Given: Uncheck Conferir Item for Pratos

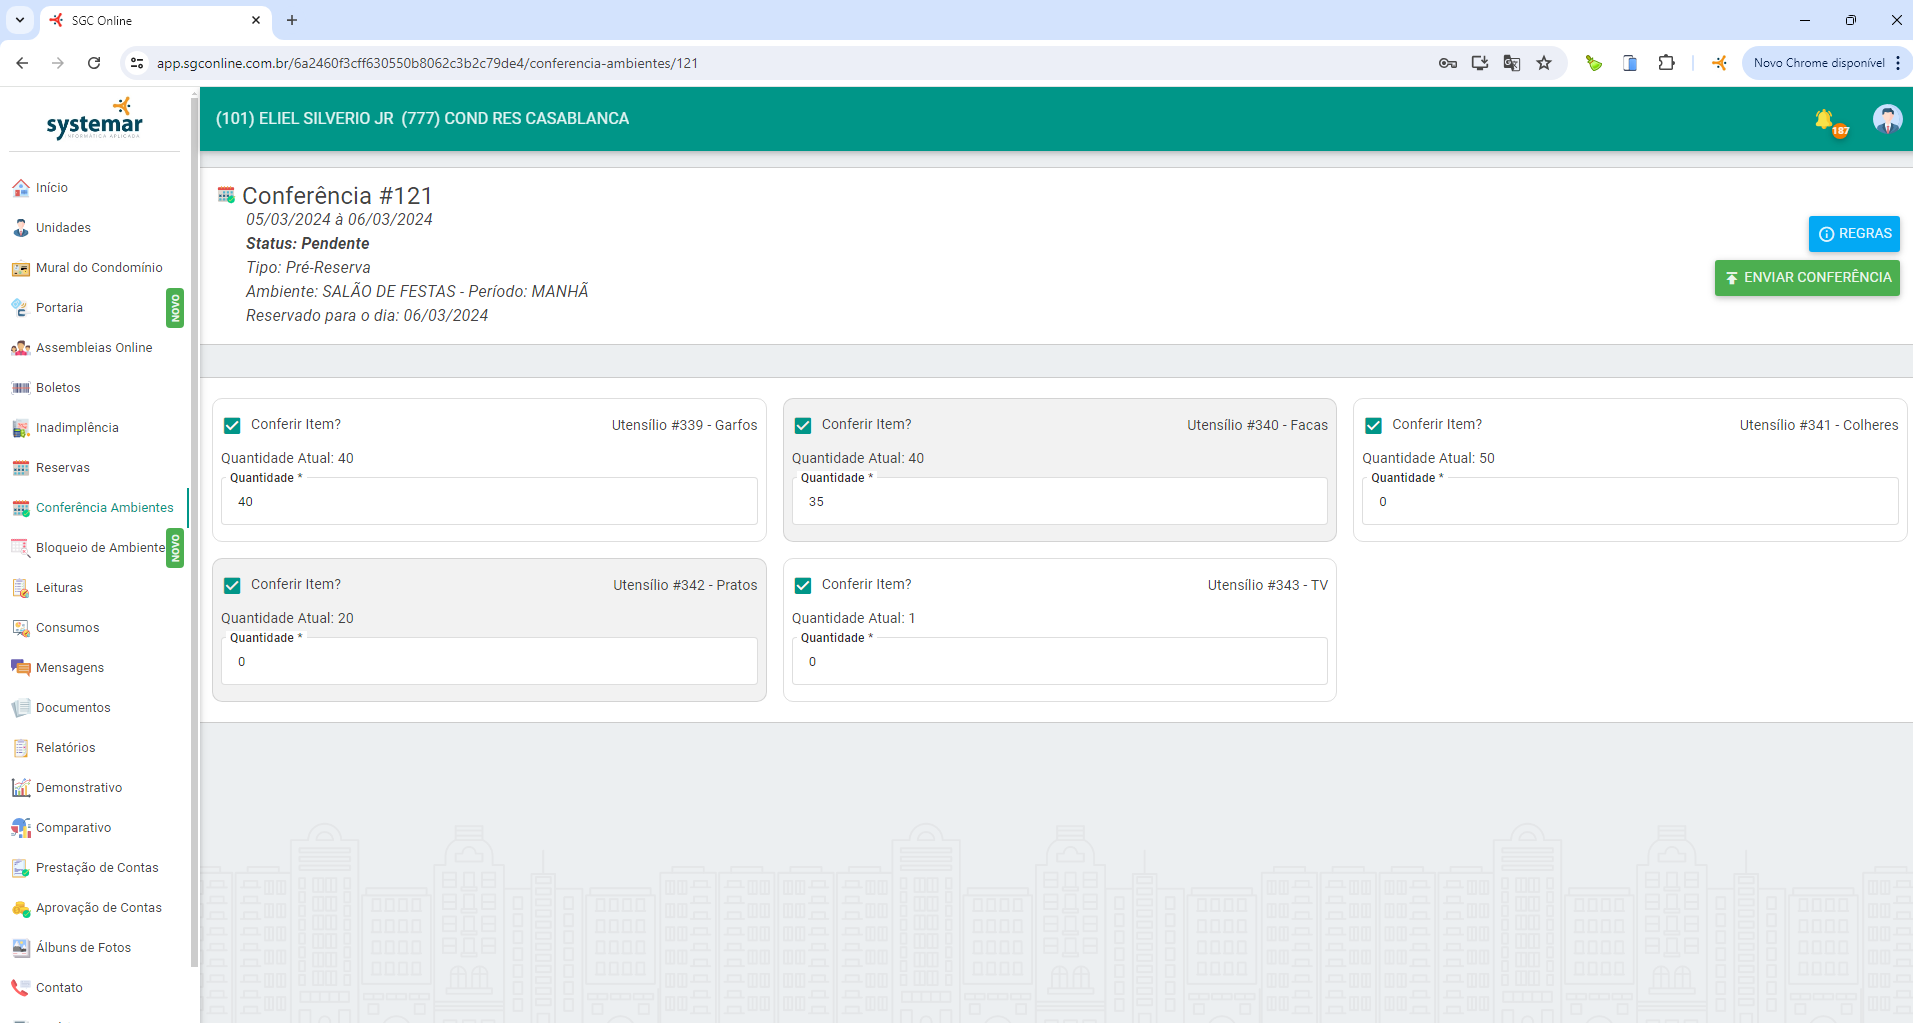Looking at the screenshot, I should (232, 586).
